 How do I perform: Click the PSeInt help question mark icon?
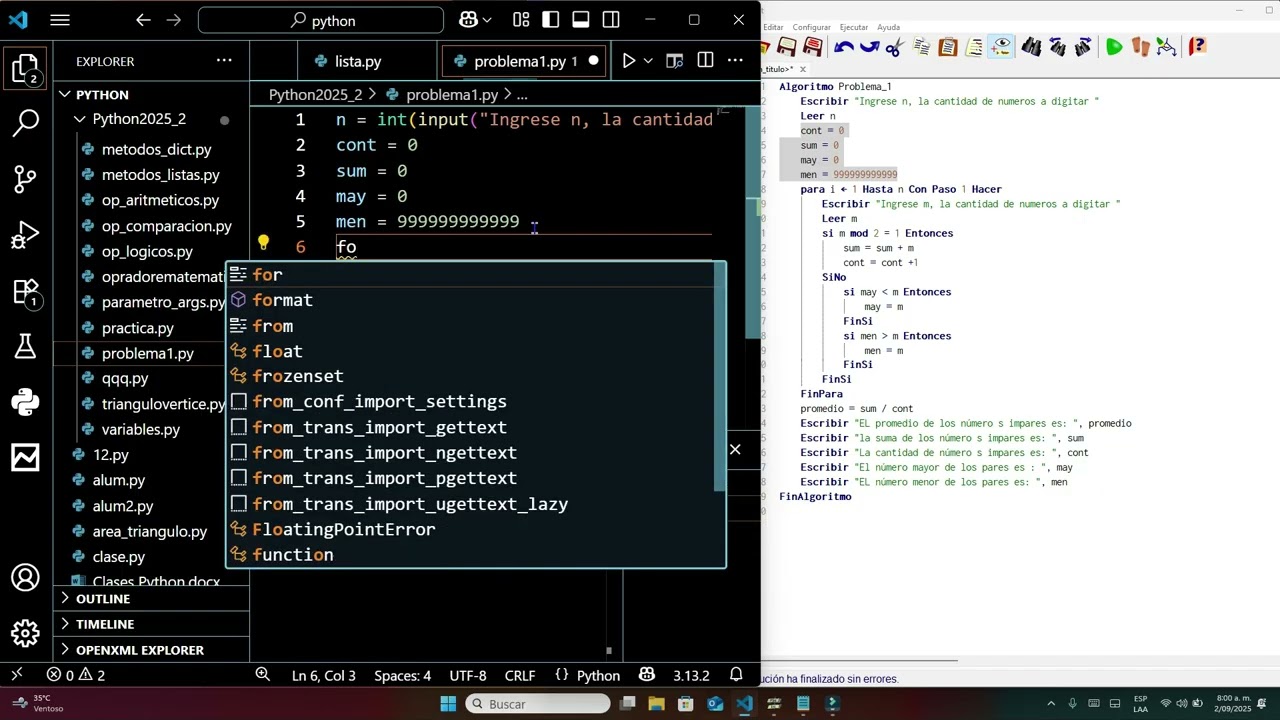1197,46
